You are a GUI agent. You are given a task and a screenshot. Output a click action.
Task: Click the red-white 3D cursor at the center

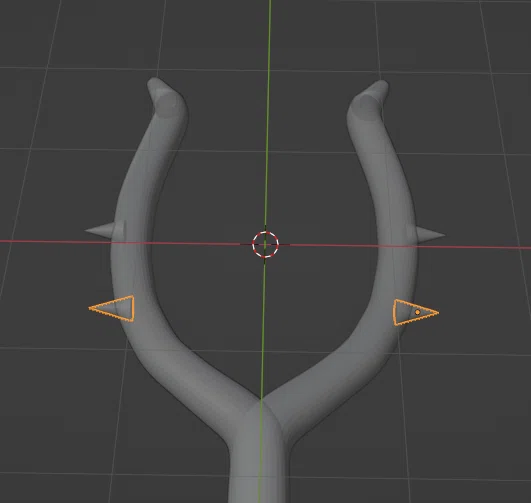266,244
